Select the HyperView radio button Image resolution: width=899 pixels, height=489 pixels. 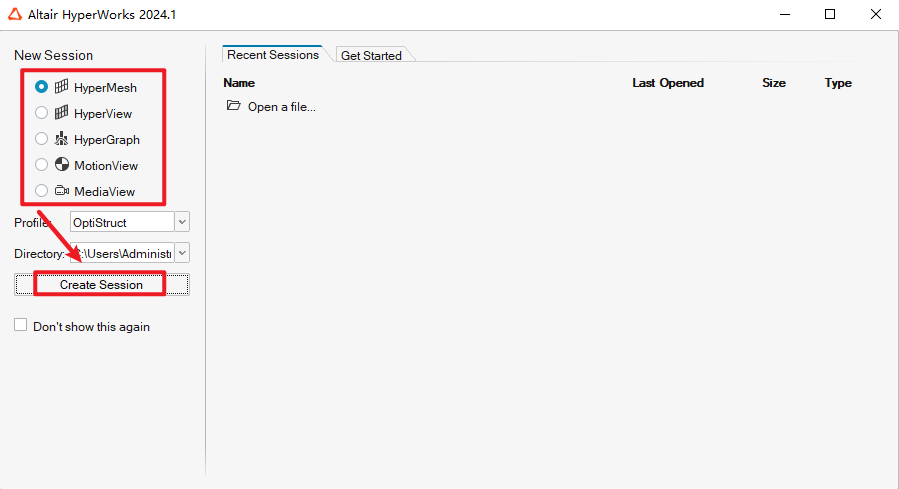coord(41,113)
